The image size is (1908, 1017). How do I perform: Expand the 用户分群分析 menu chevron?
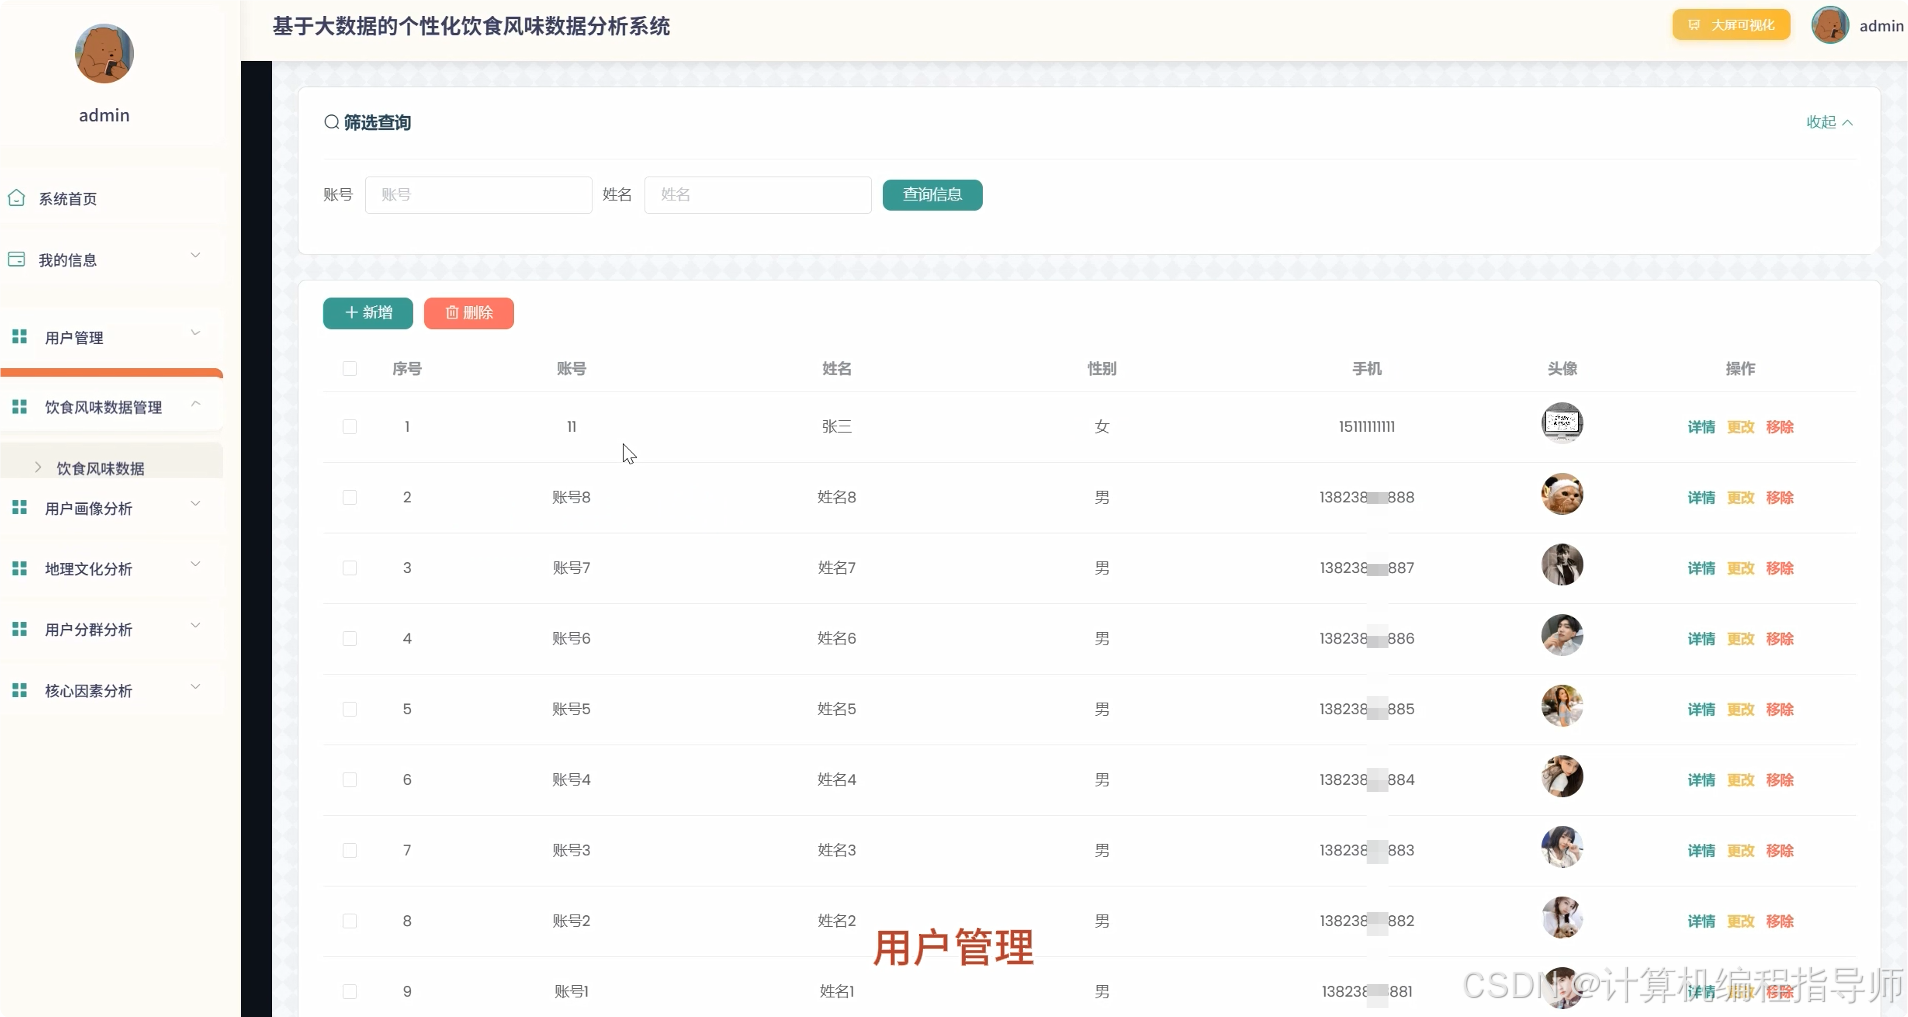click(196, 625)
